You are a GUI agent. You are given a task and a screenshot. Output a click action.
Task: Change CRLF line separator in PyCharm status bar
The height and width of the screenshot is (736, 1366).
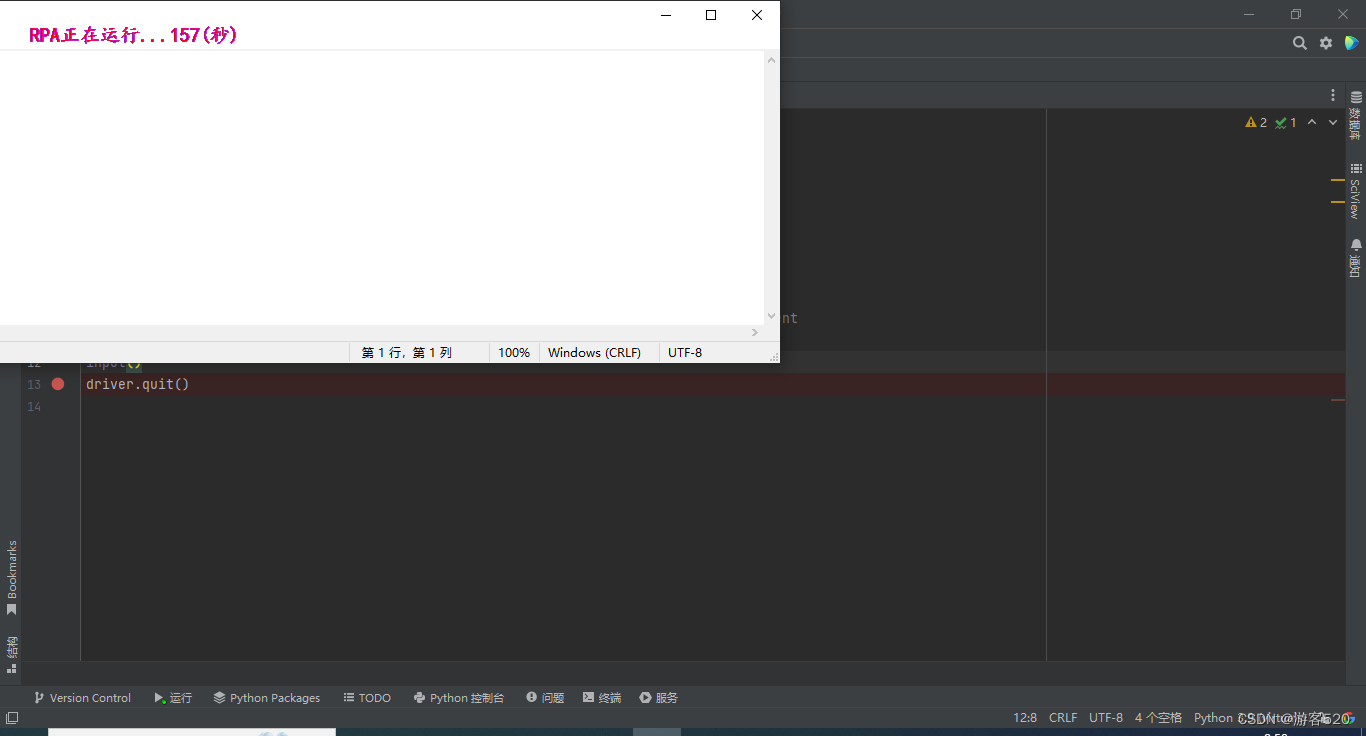(x=1063, y=718)
